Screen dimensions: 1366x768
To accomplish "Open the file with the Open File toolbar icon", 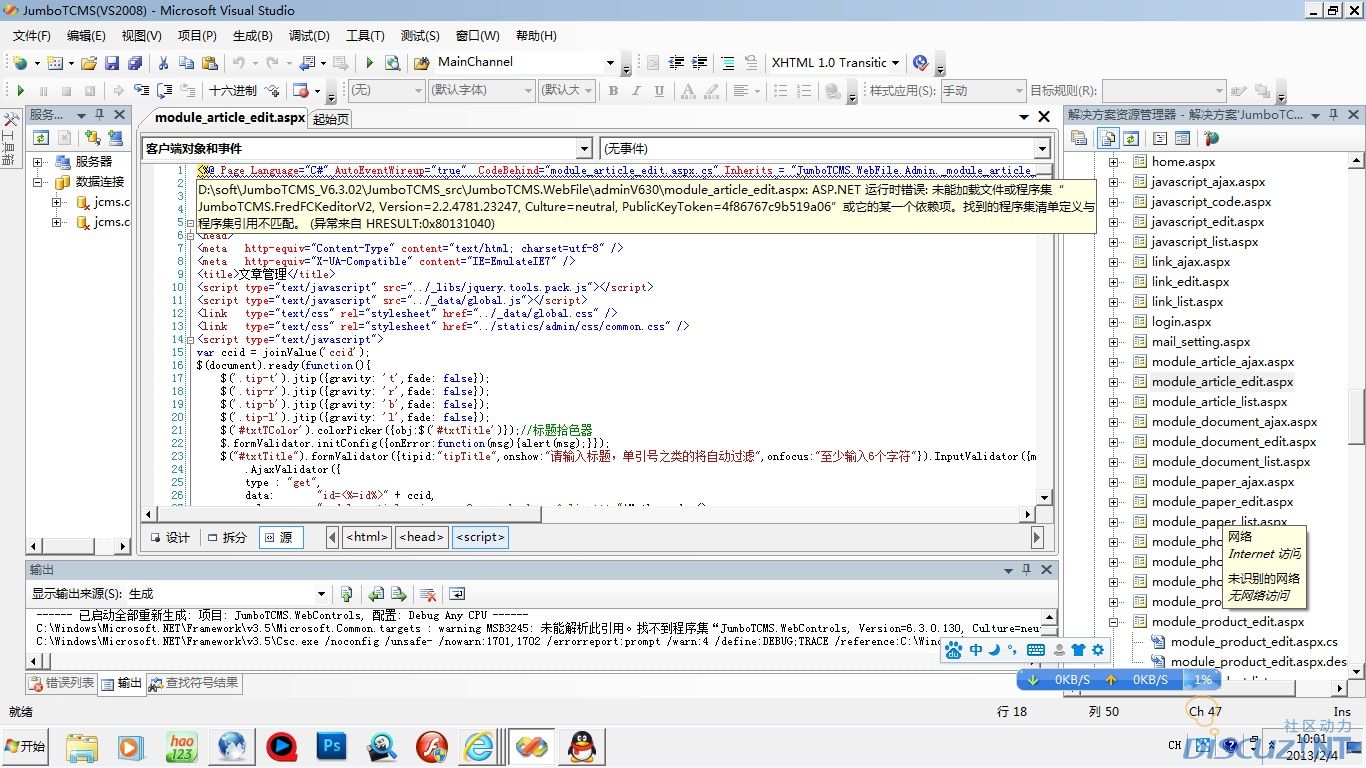I will 89,63.
